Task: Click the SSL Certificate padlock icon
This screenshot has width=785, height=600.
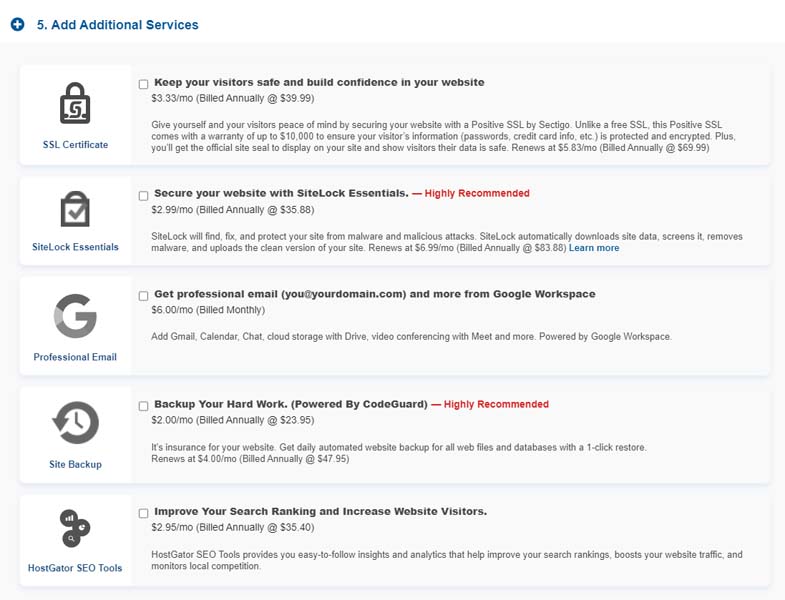Action: point(75,103)
